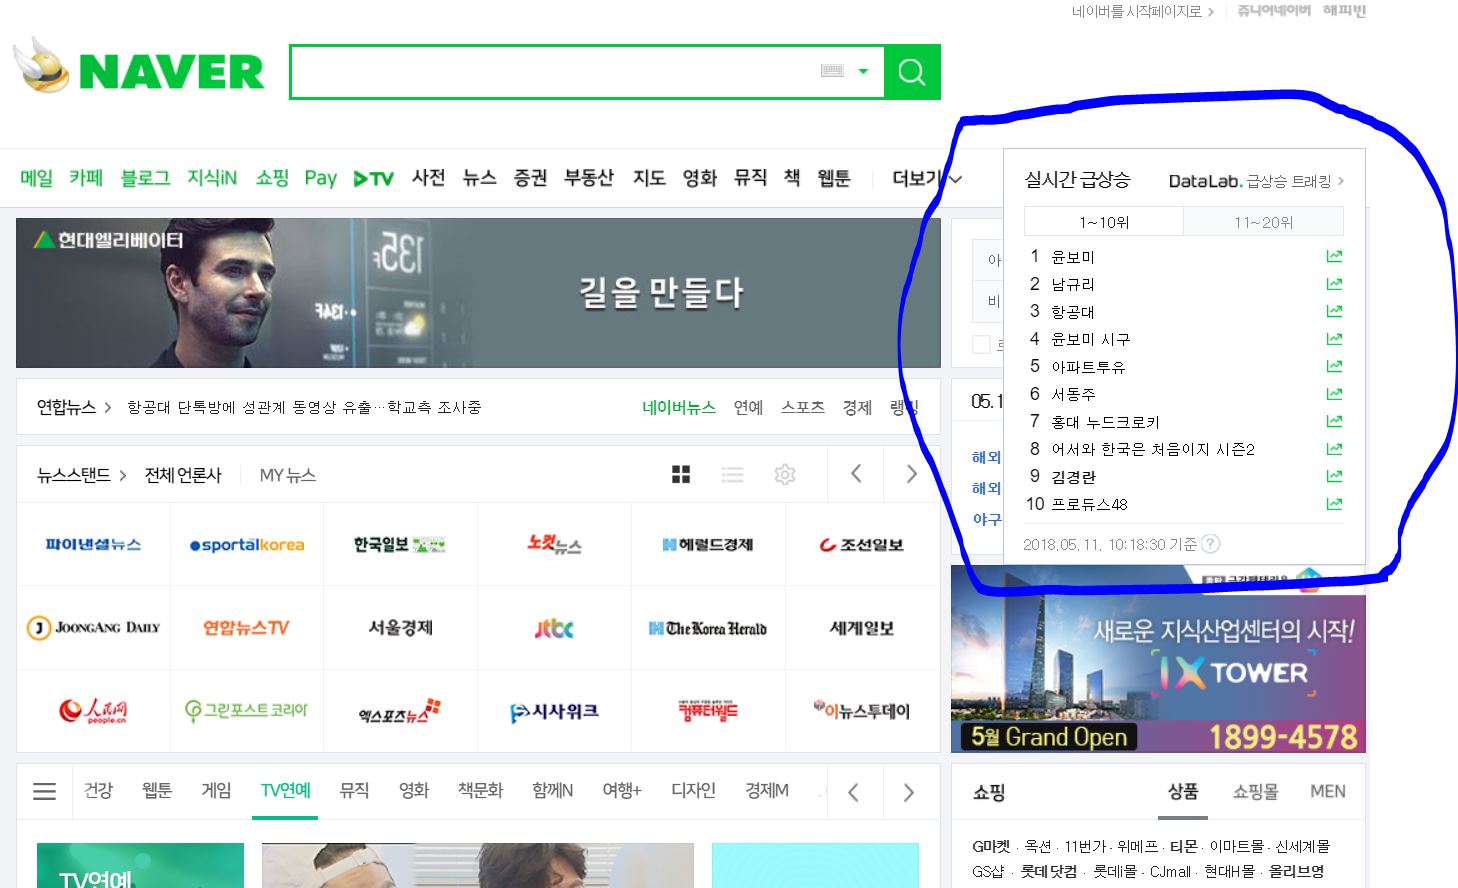Viewport: 1458px width, 888px height.
Task: Open 지식iN in the top navigation
Action: pos(212,178)
